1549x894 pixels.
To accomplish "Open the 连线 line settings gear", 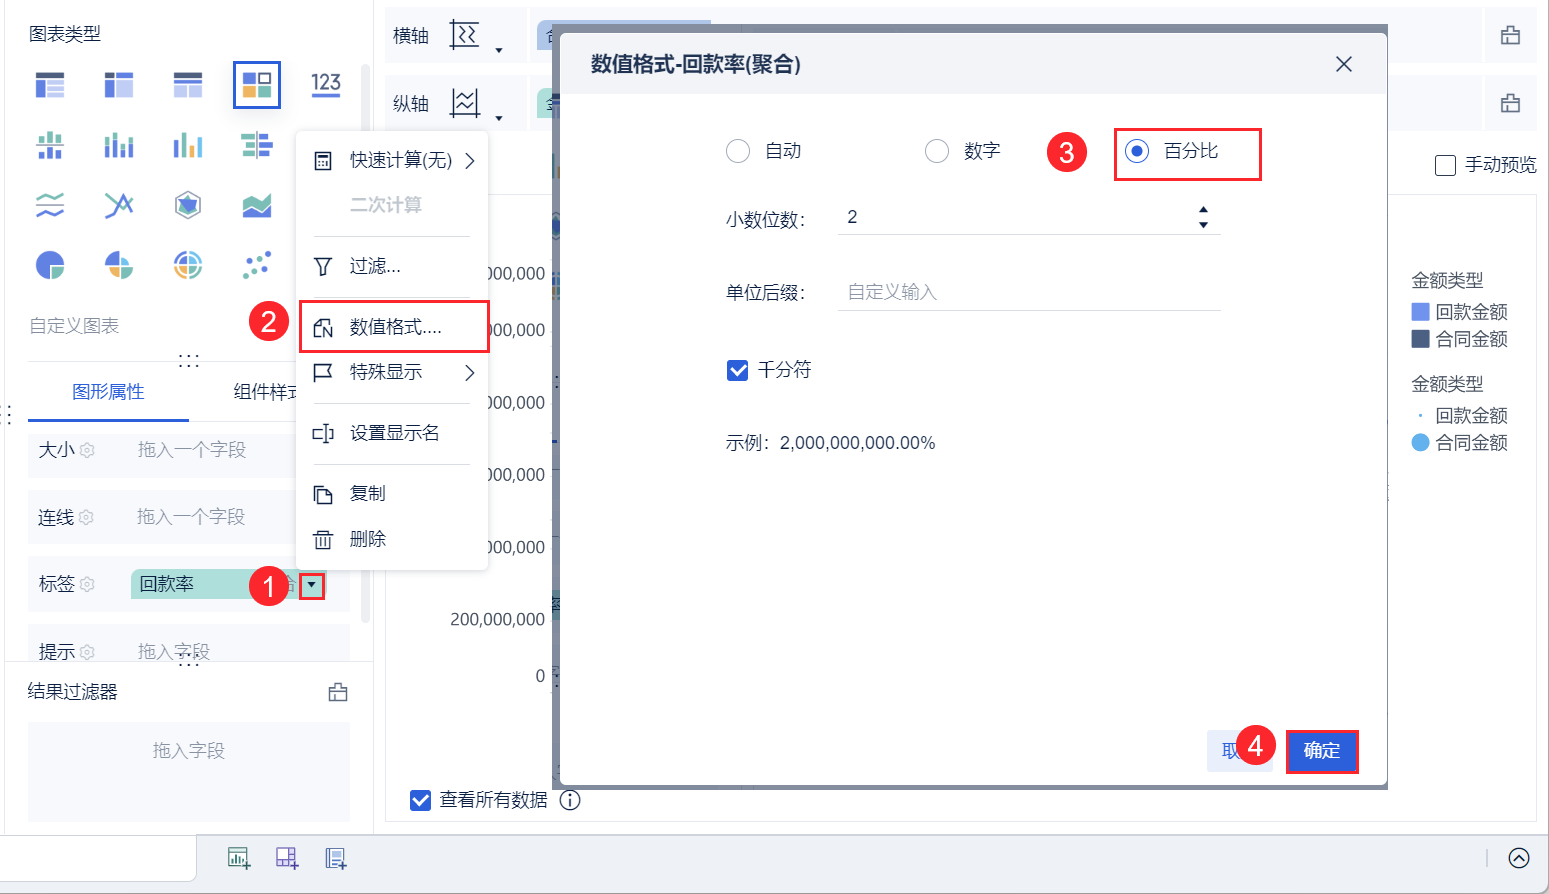I will (x=86, y=518).
